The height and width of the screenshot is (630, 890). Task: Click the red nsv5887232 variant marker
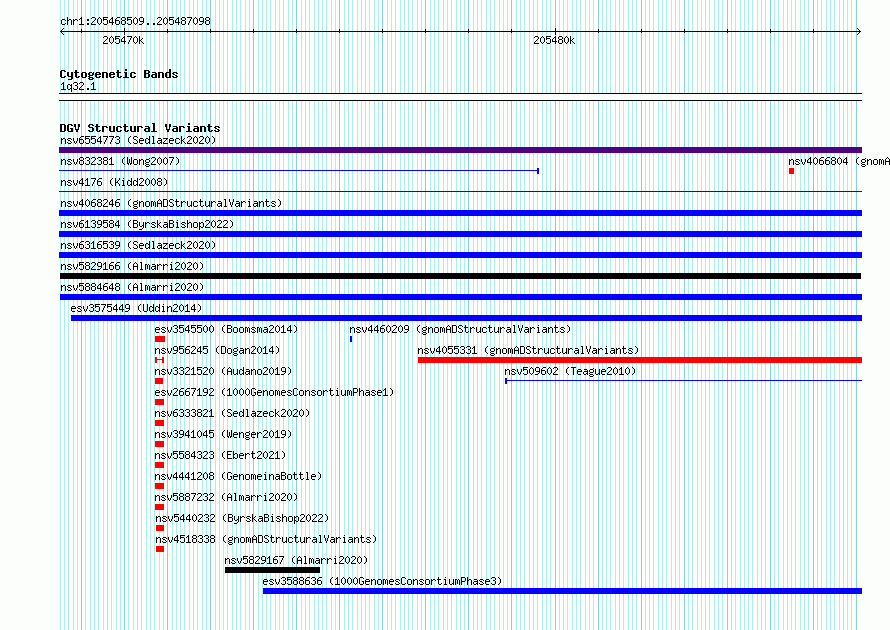(x=159, y=507)
